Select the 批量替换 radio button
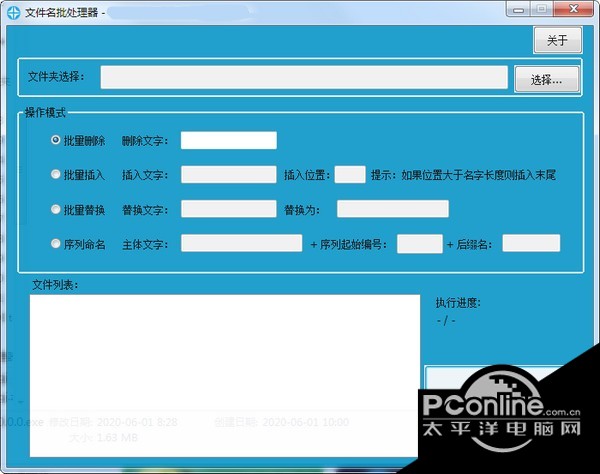The image size is (600, 474). point(56,209)
